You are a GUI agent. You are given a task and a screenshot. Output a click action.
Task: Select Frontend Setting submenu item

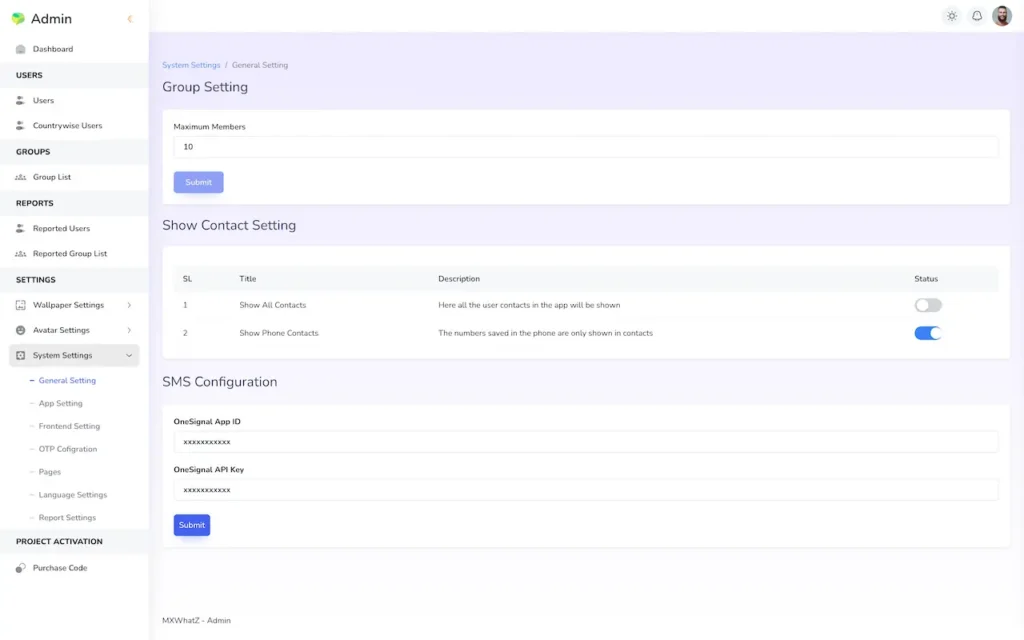point(69,426)
